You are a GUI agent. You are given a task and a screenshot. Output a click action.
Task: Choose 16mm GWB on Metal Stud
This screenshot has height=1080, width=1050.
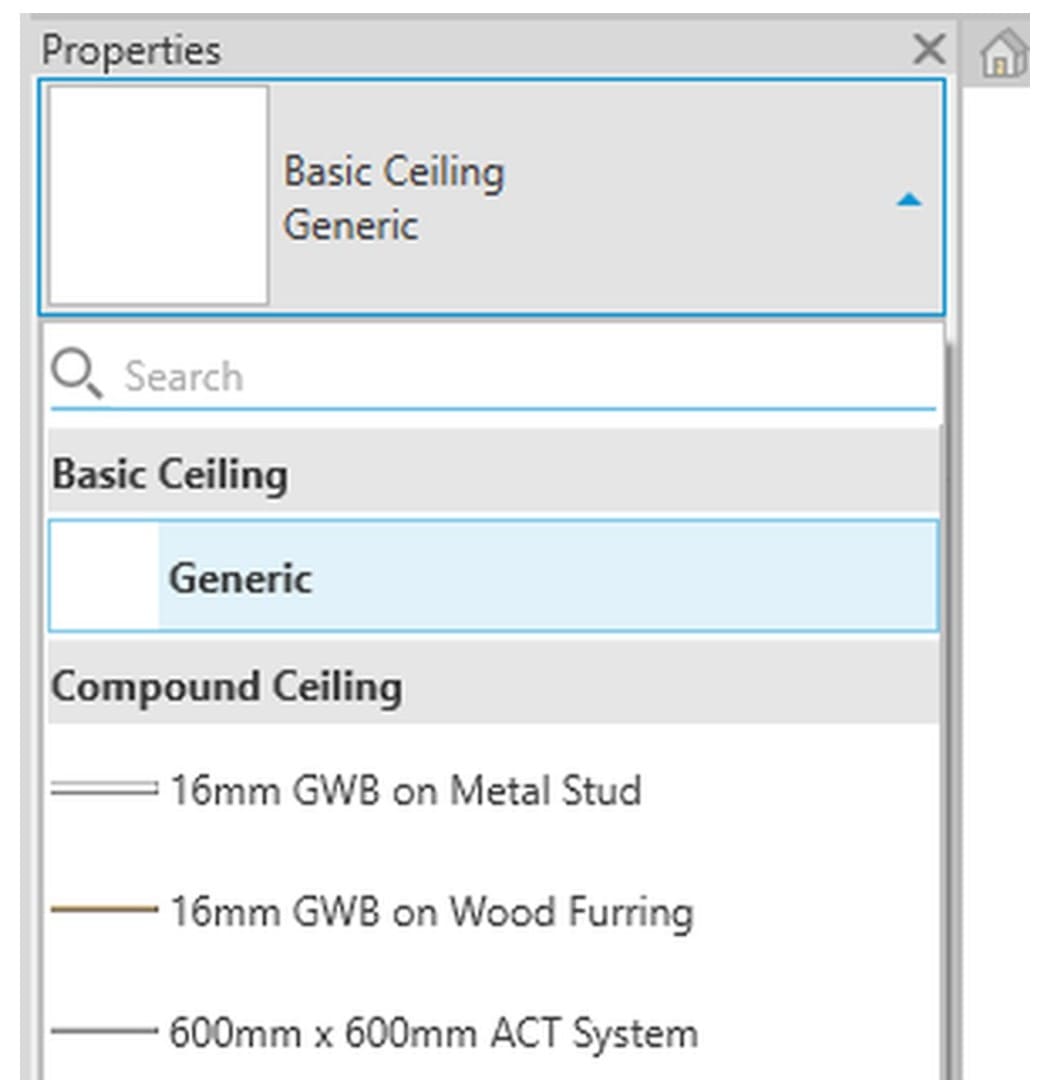pos(493,789)
